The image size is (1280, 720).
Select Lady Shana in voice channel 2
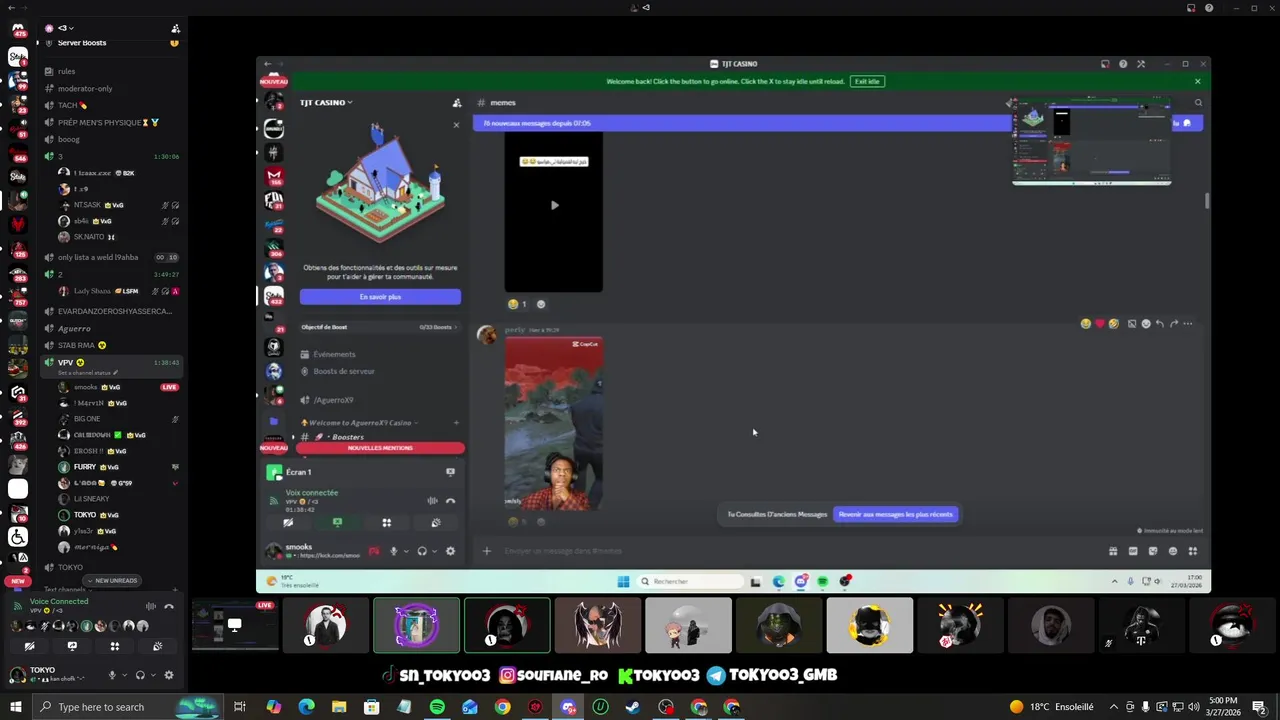[x=118, y=291]
